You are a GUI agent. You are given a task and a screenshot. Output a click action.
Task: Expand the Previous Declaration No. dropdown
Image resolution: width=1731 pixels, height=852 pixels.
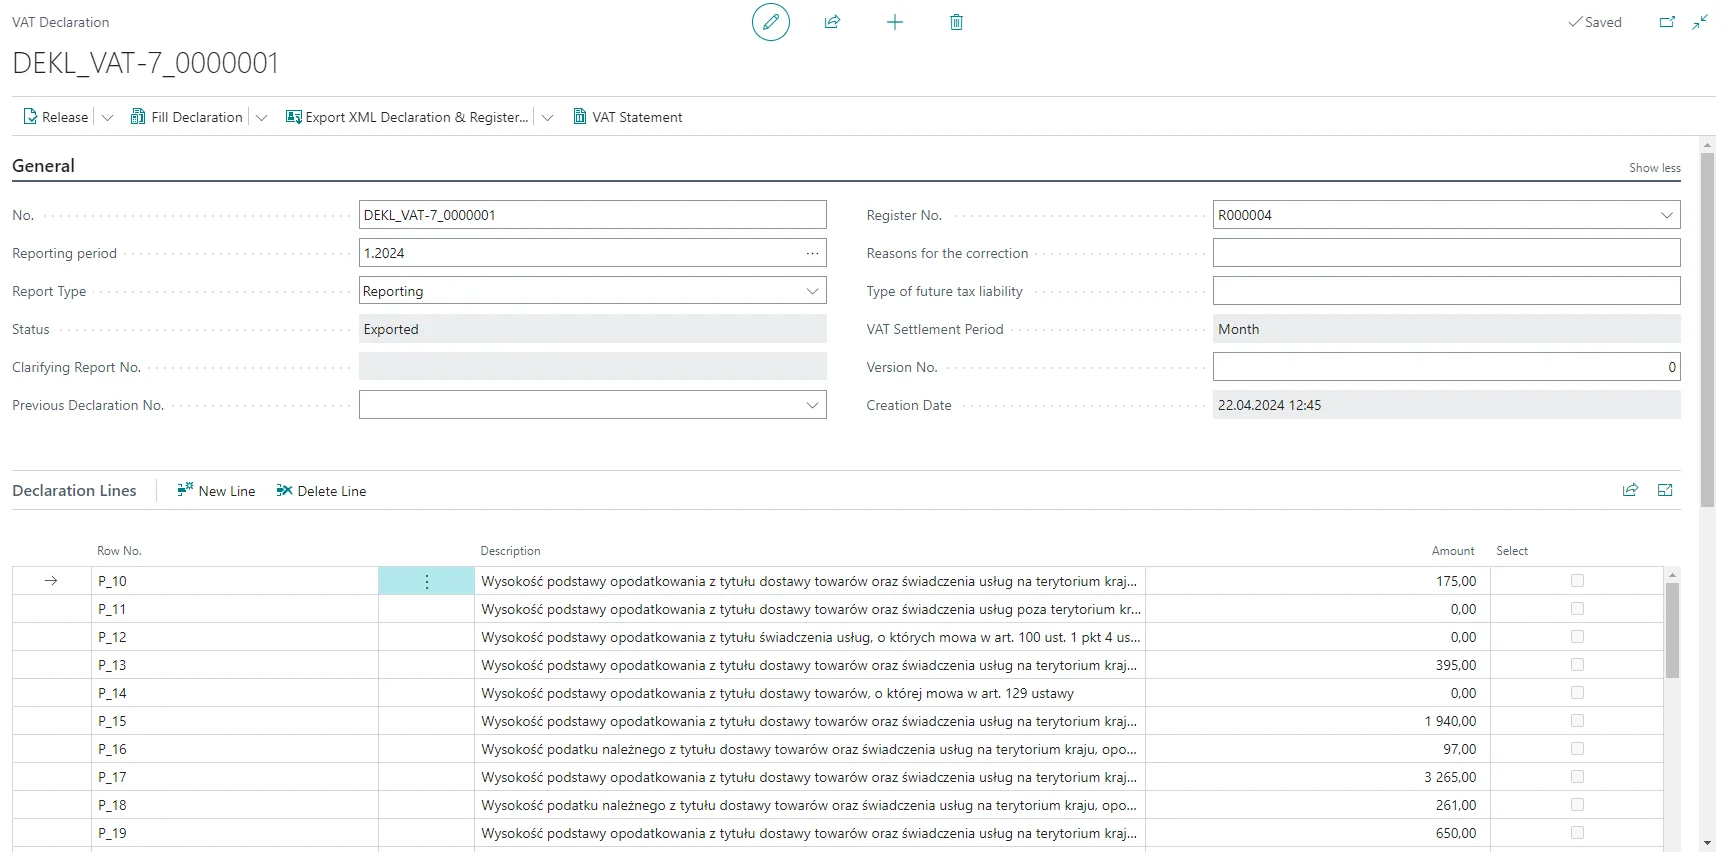pos(812,405)
